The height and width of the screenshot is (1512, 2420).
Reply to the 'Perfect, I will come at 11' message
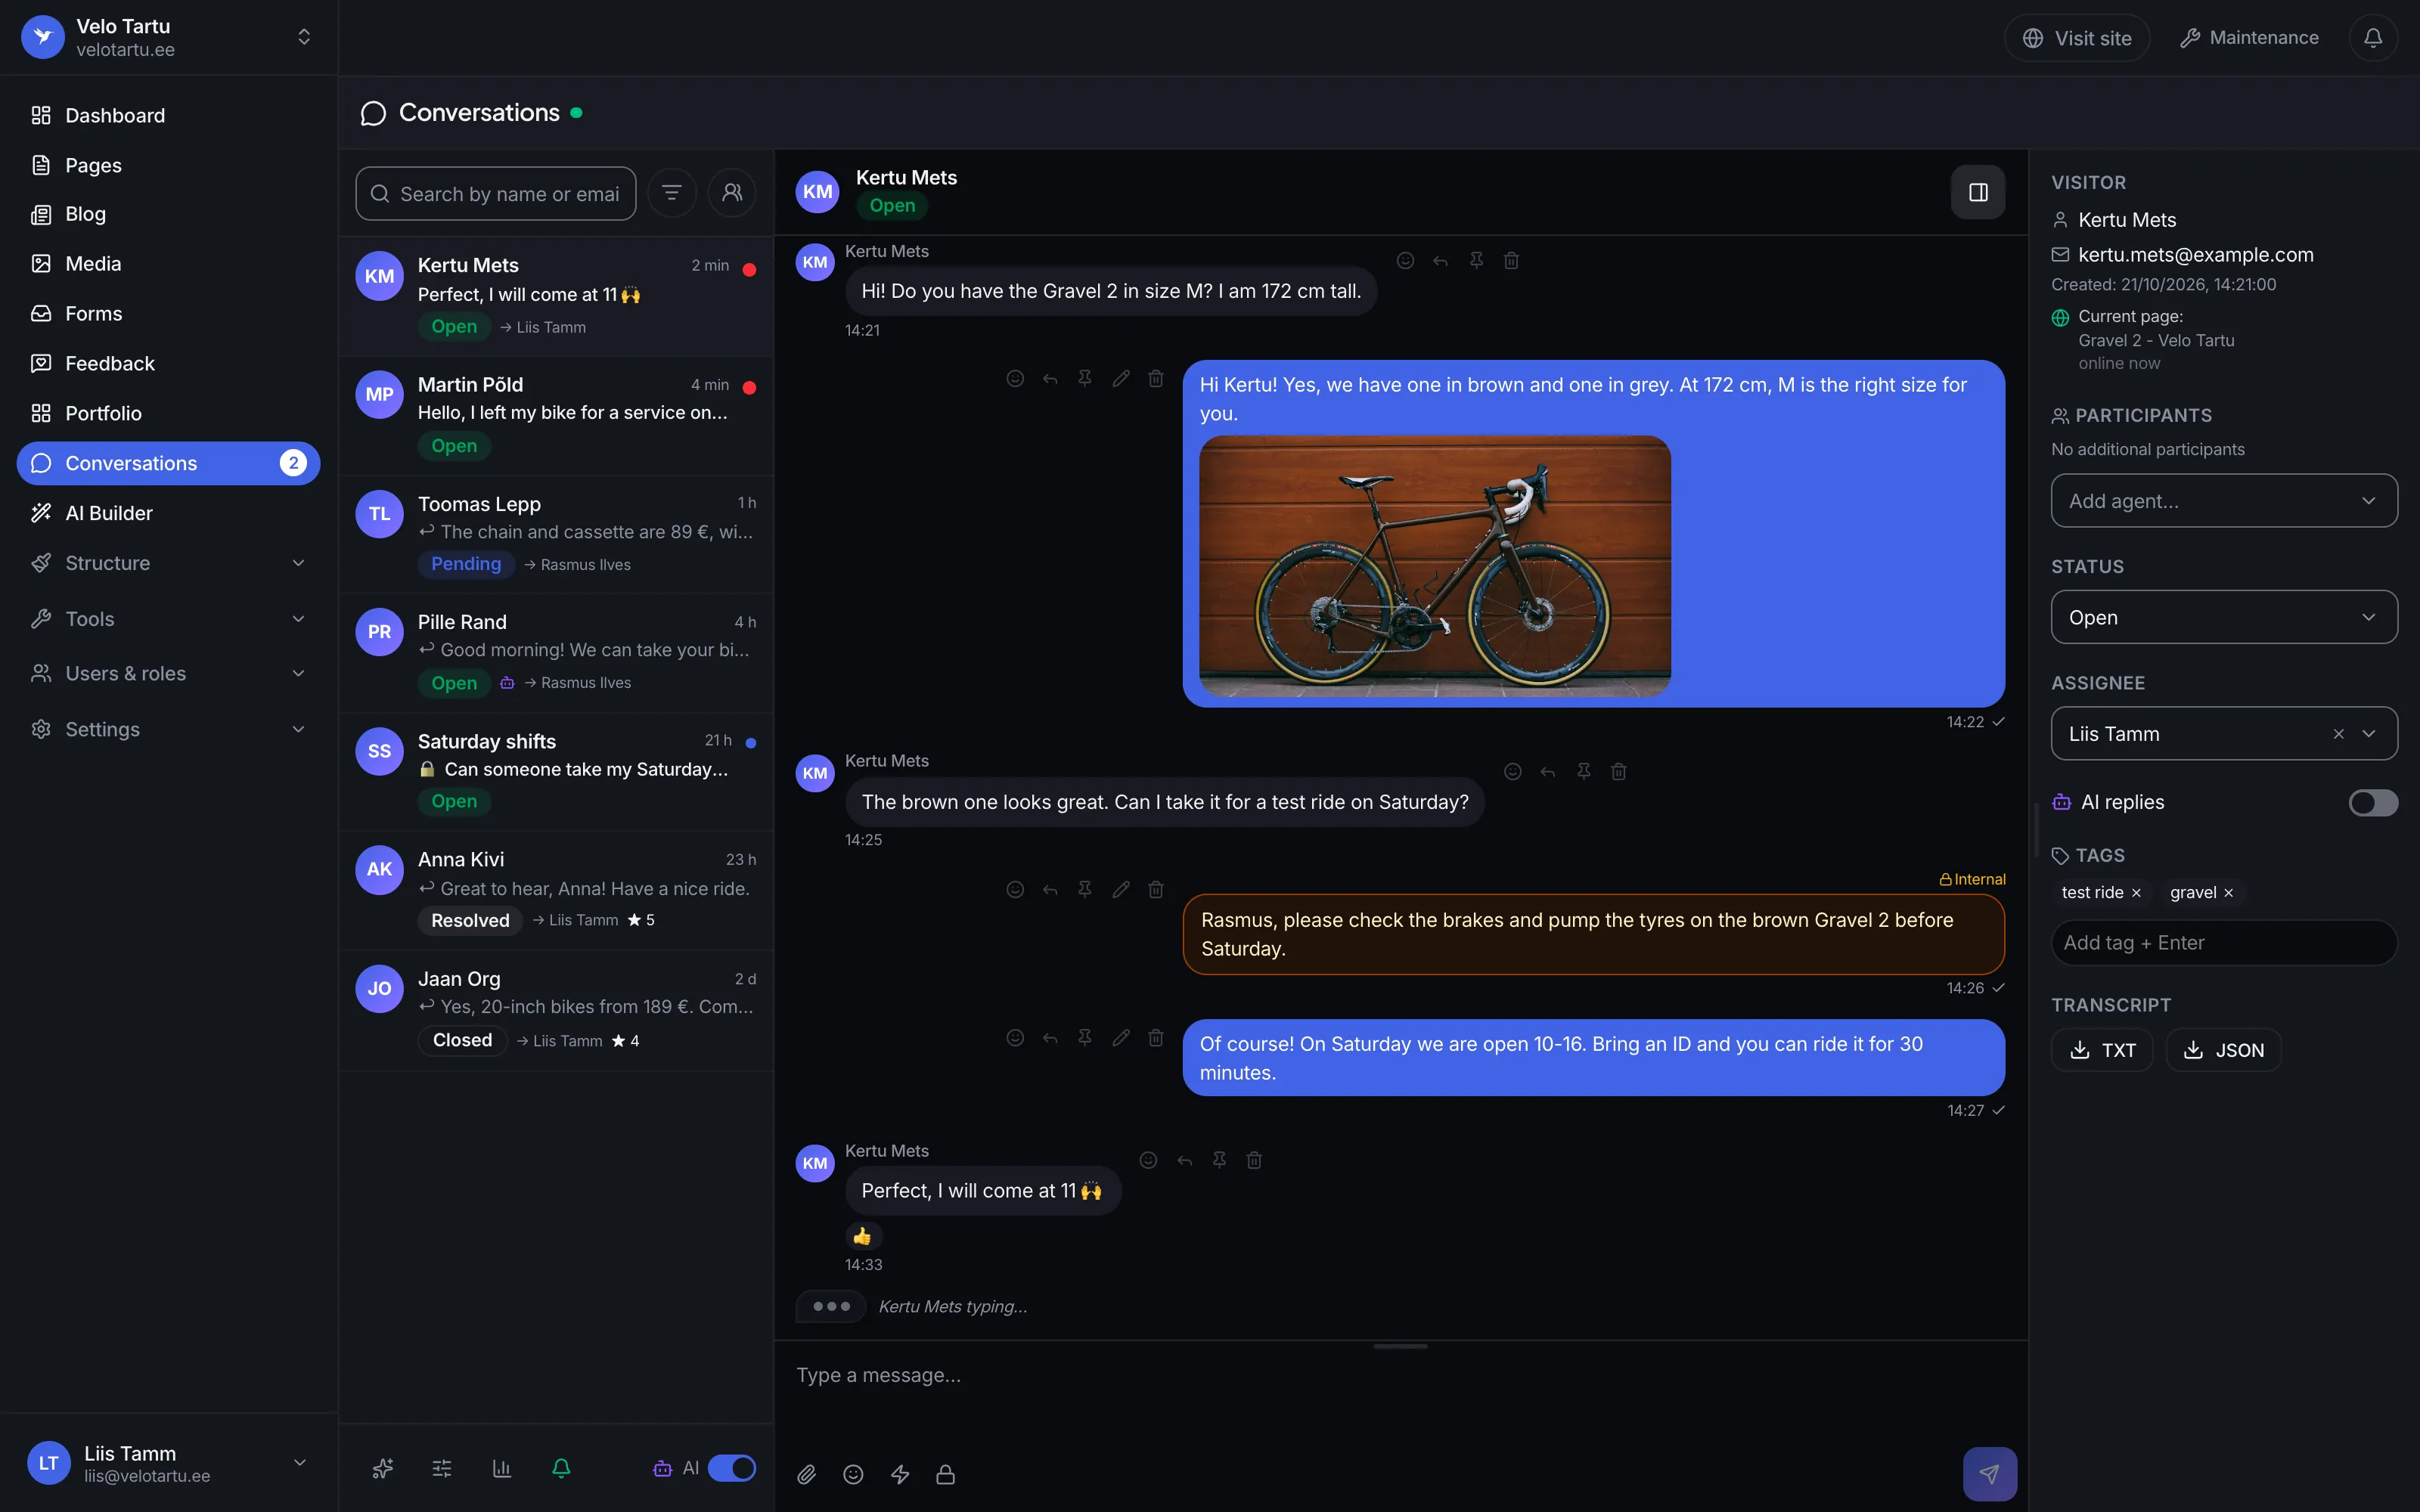click(1184, 1160)
